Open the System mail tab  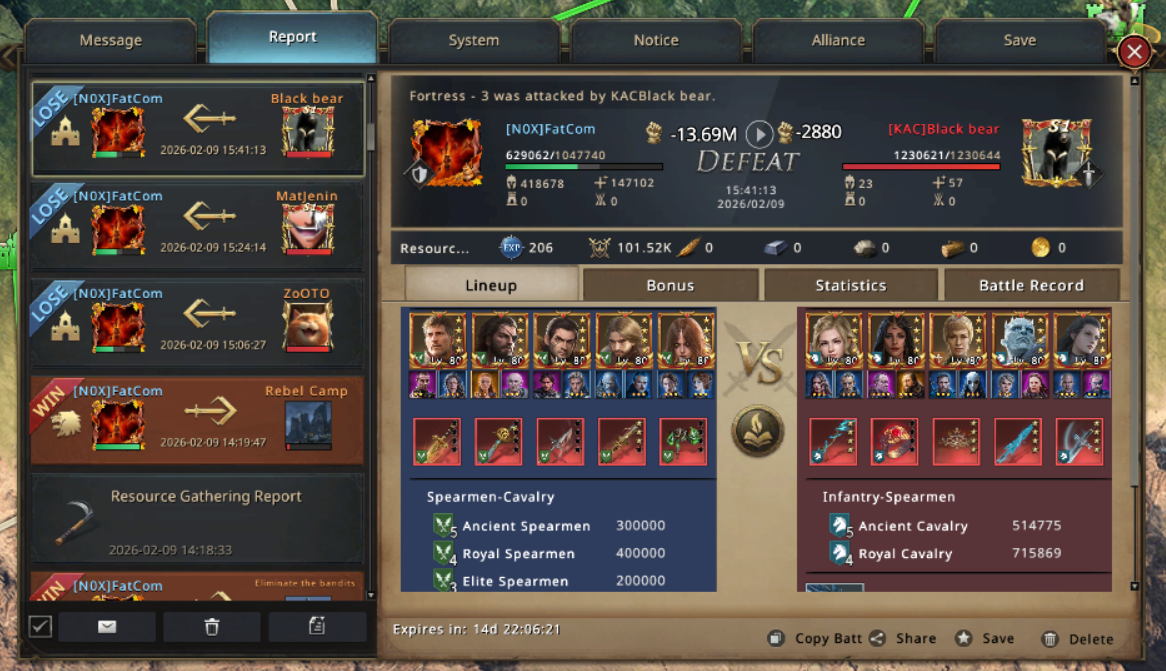tap(474, 40)
